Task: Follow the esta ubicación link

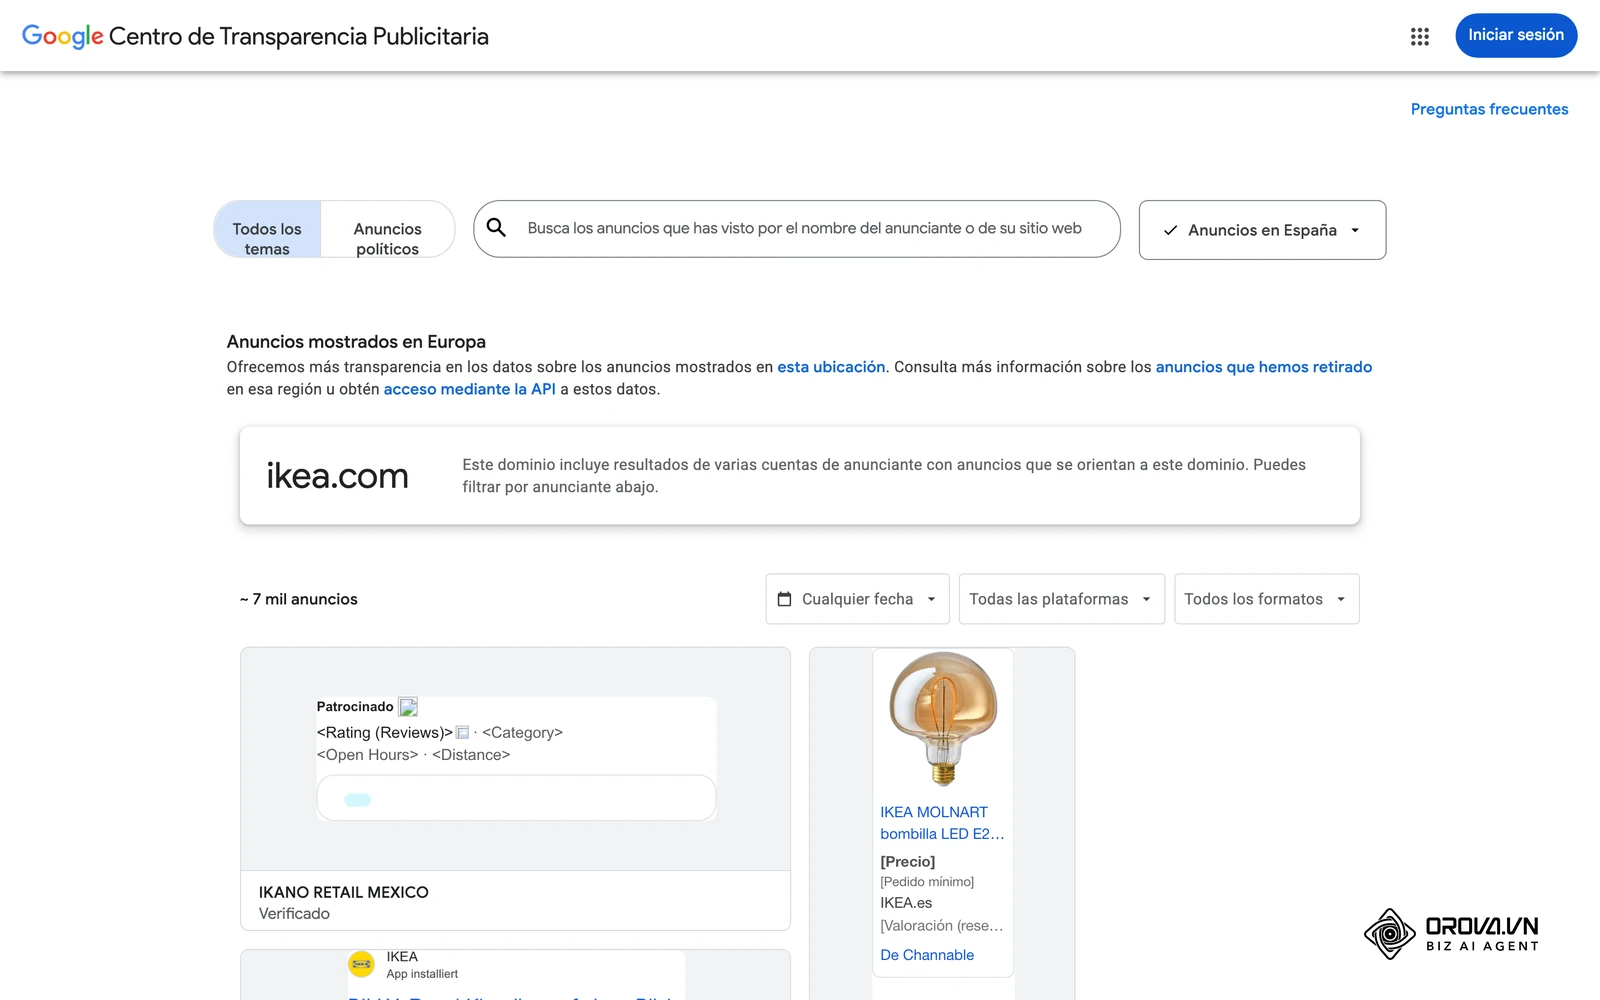Action: point(831,367)
